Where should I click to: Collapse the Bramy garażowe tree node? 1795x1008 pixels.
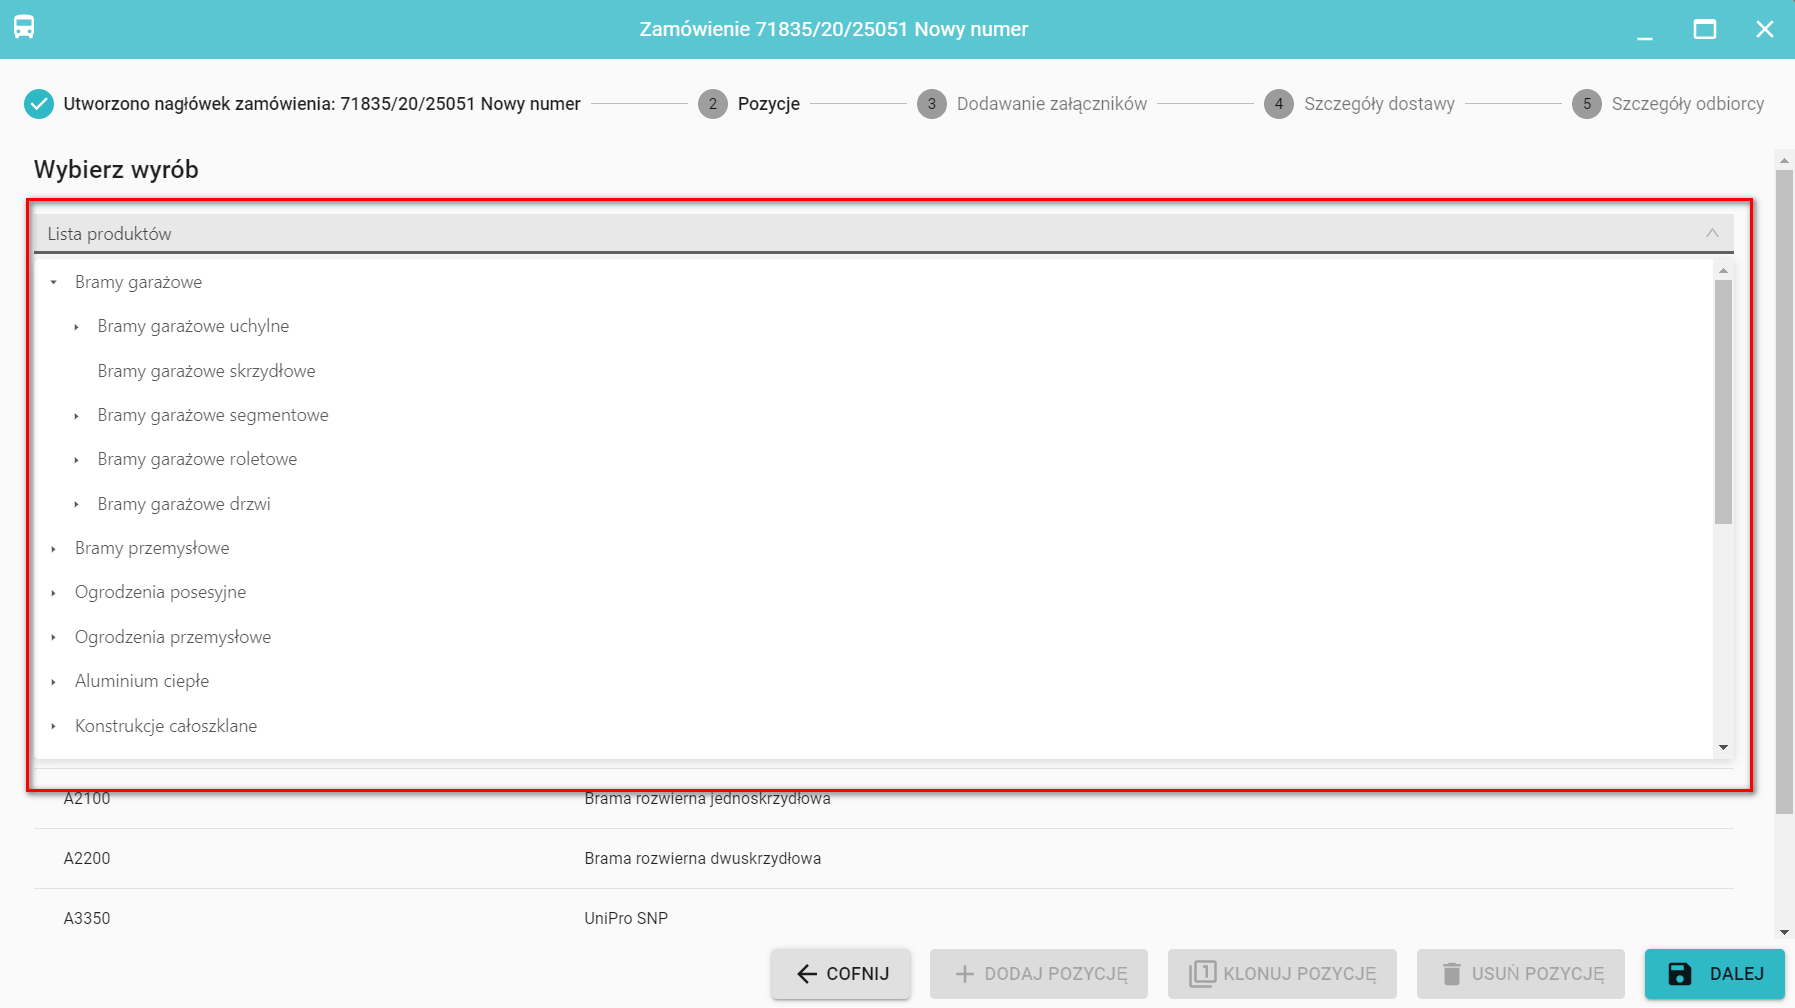[x=54, y=283]
